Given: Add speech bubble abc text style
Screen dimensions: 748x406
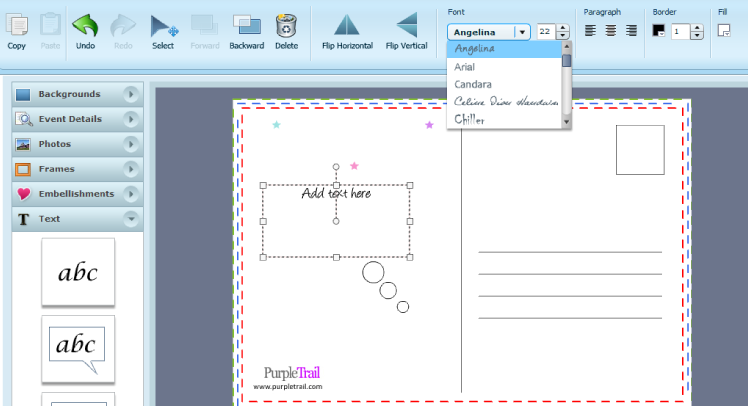Looking at the screenshot, I should [78, 349].
